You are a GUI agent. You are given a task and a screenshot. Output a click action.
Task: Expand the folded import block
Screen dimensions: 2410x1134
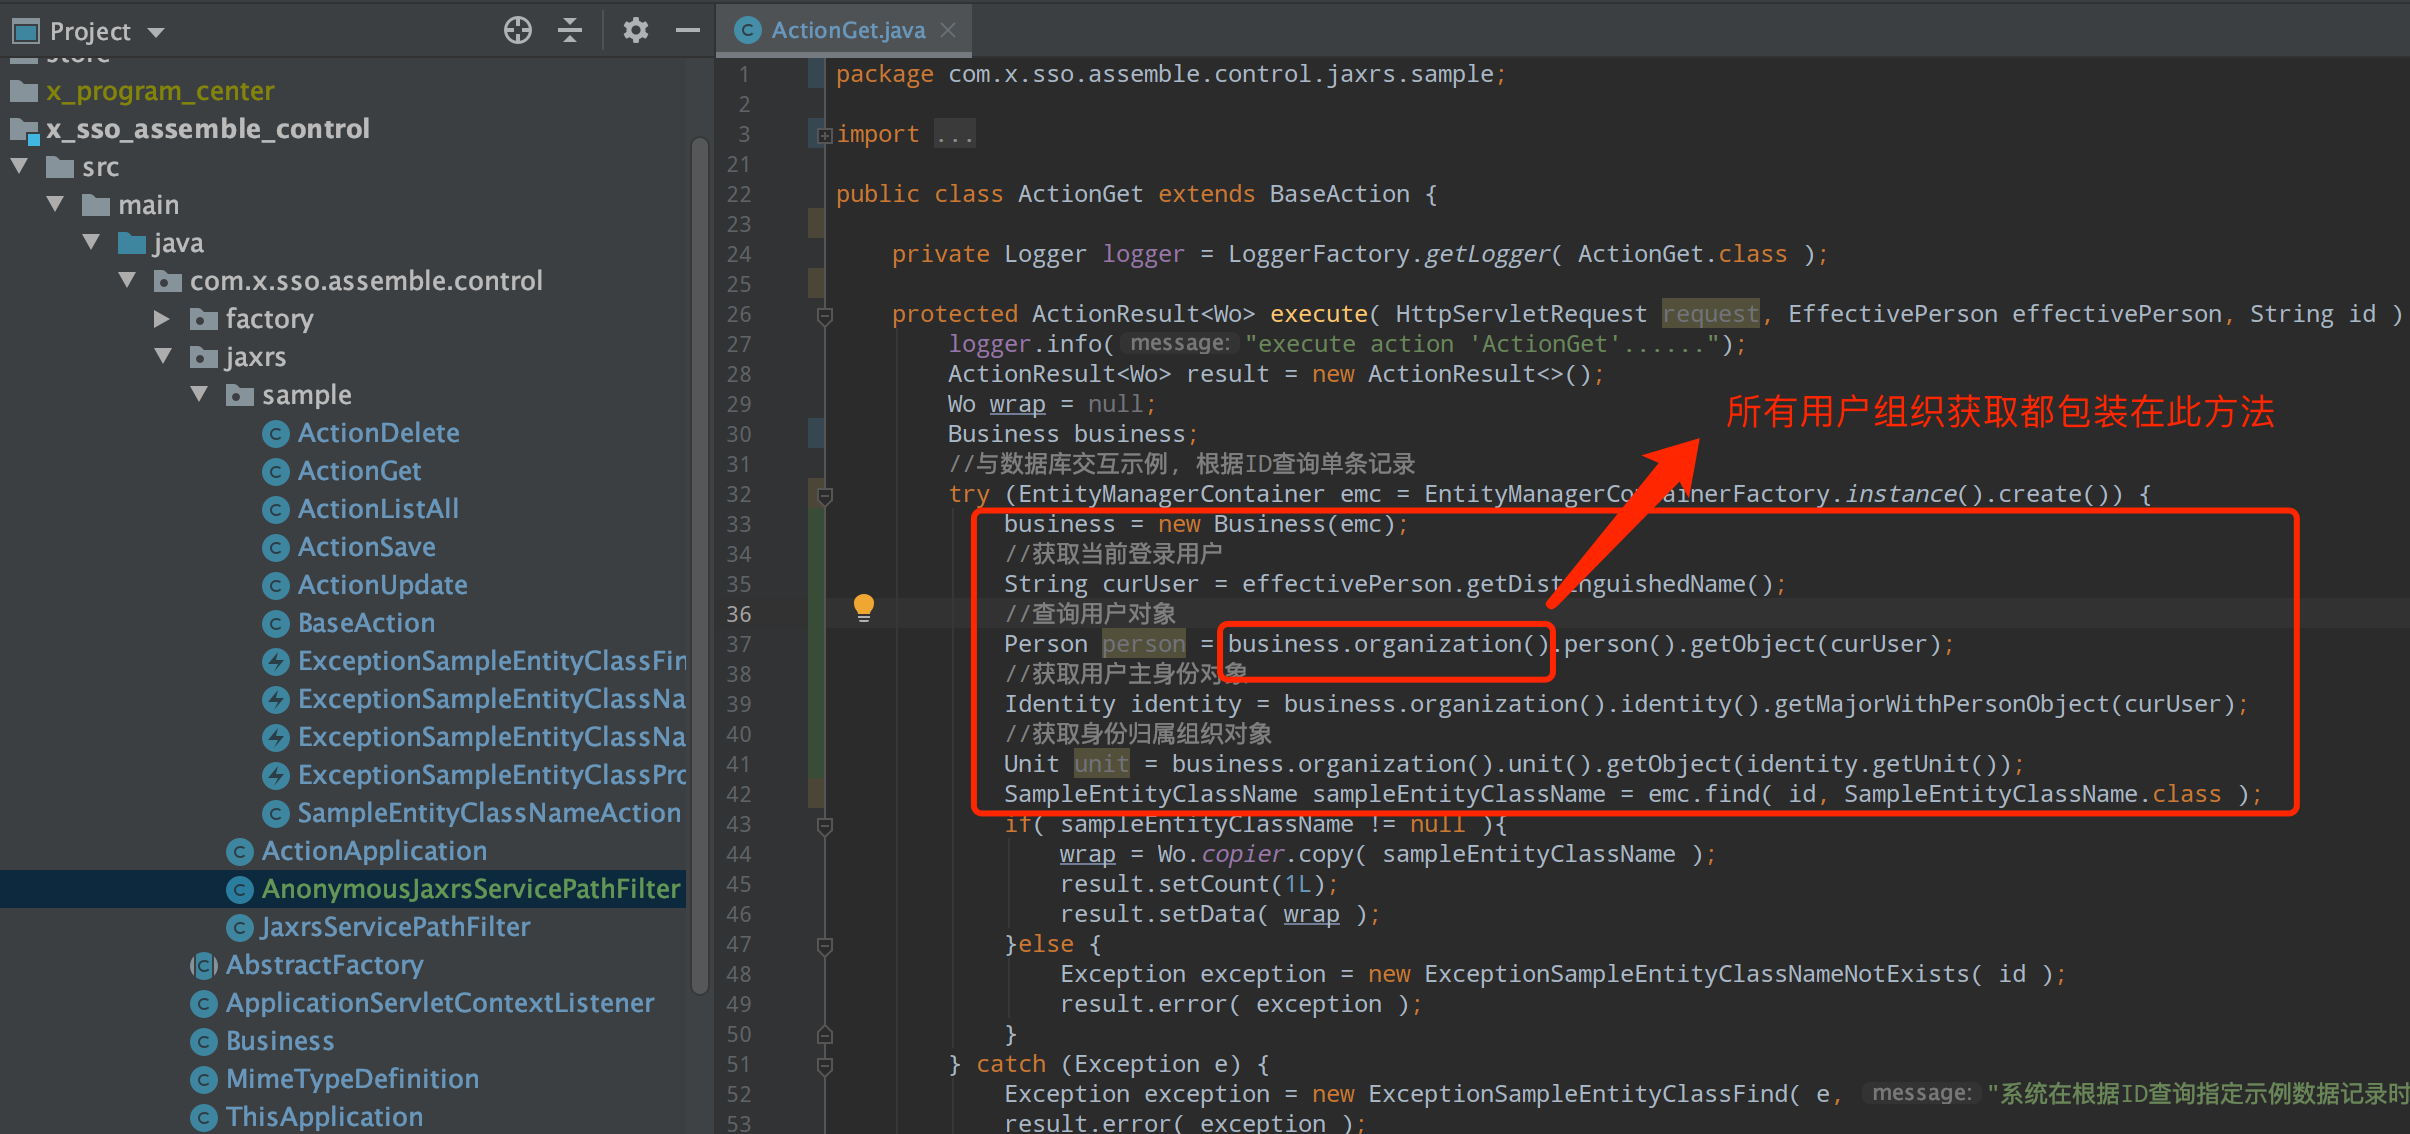pyautogui.click(x=824, y=135)
